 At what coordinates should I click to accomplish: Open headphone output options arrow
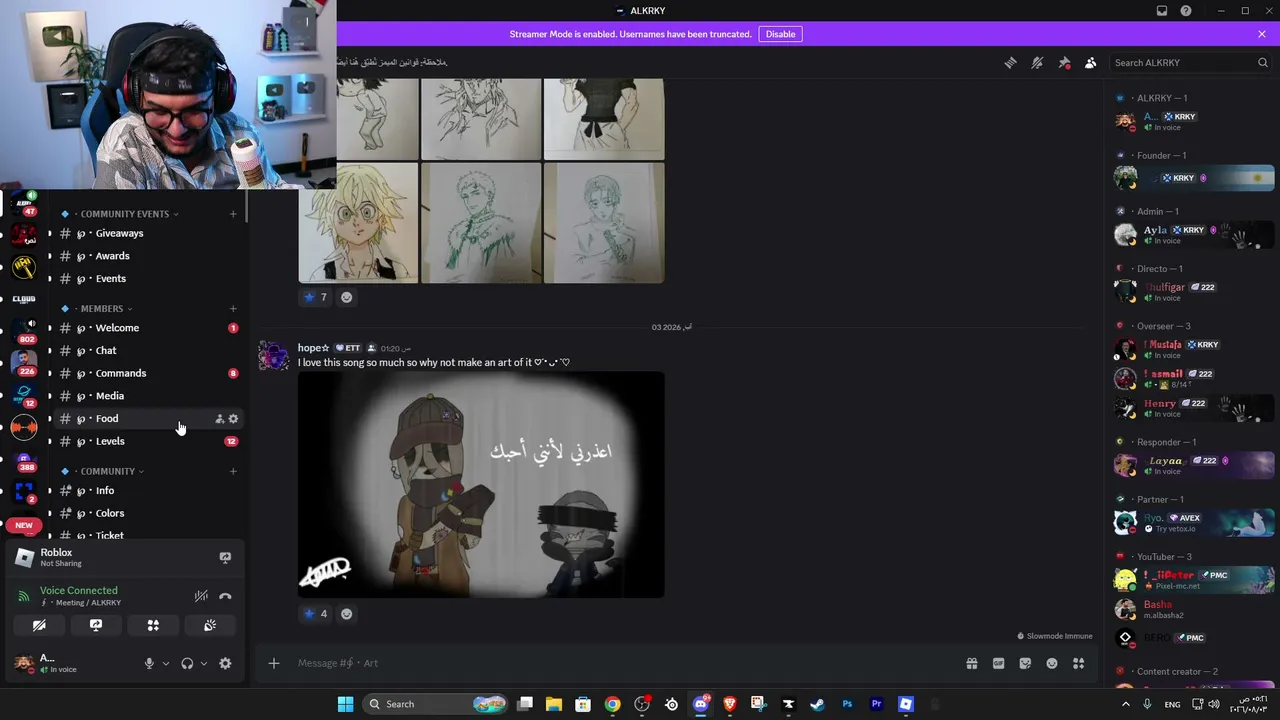pyautogui.click(x=204, y=663)
